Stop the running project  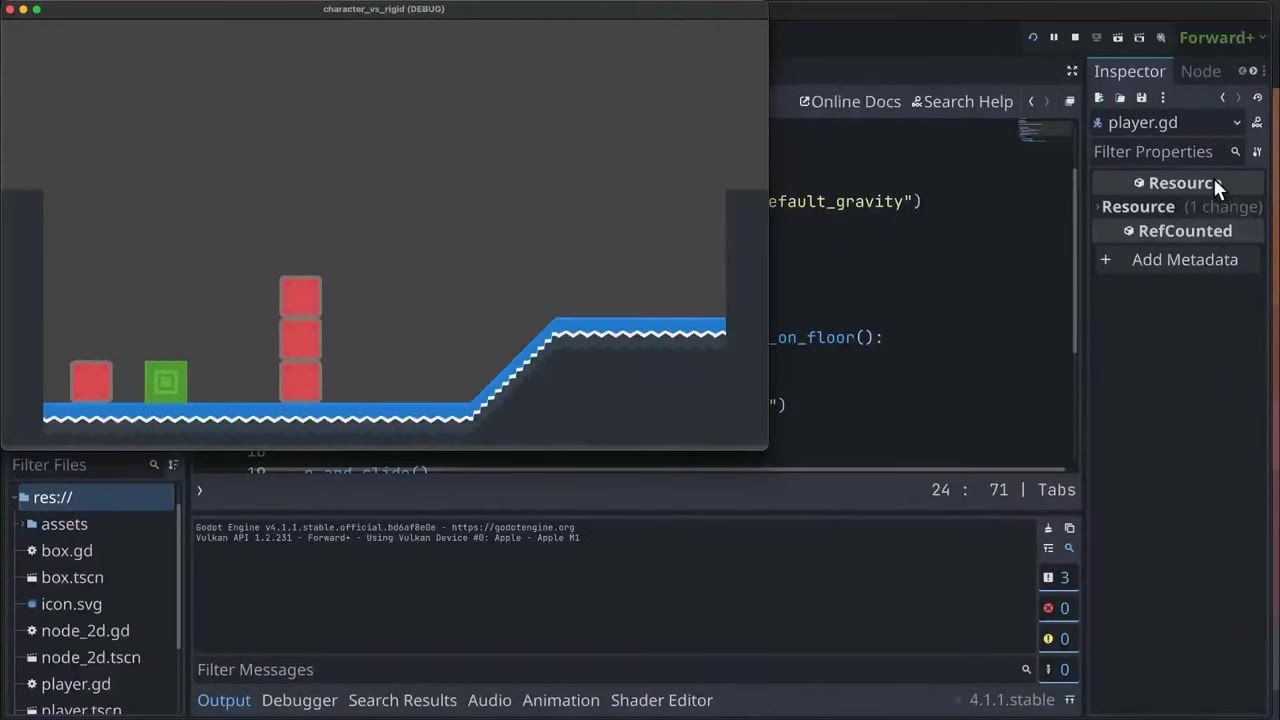click(1075, 38)
